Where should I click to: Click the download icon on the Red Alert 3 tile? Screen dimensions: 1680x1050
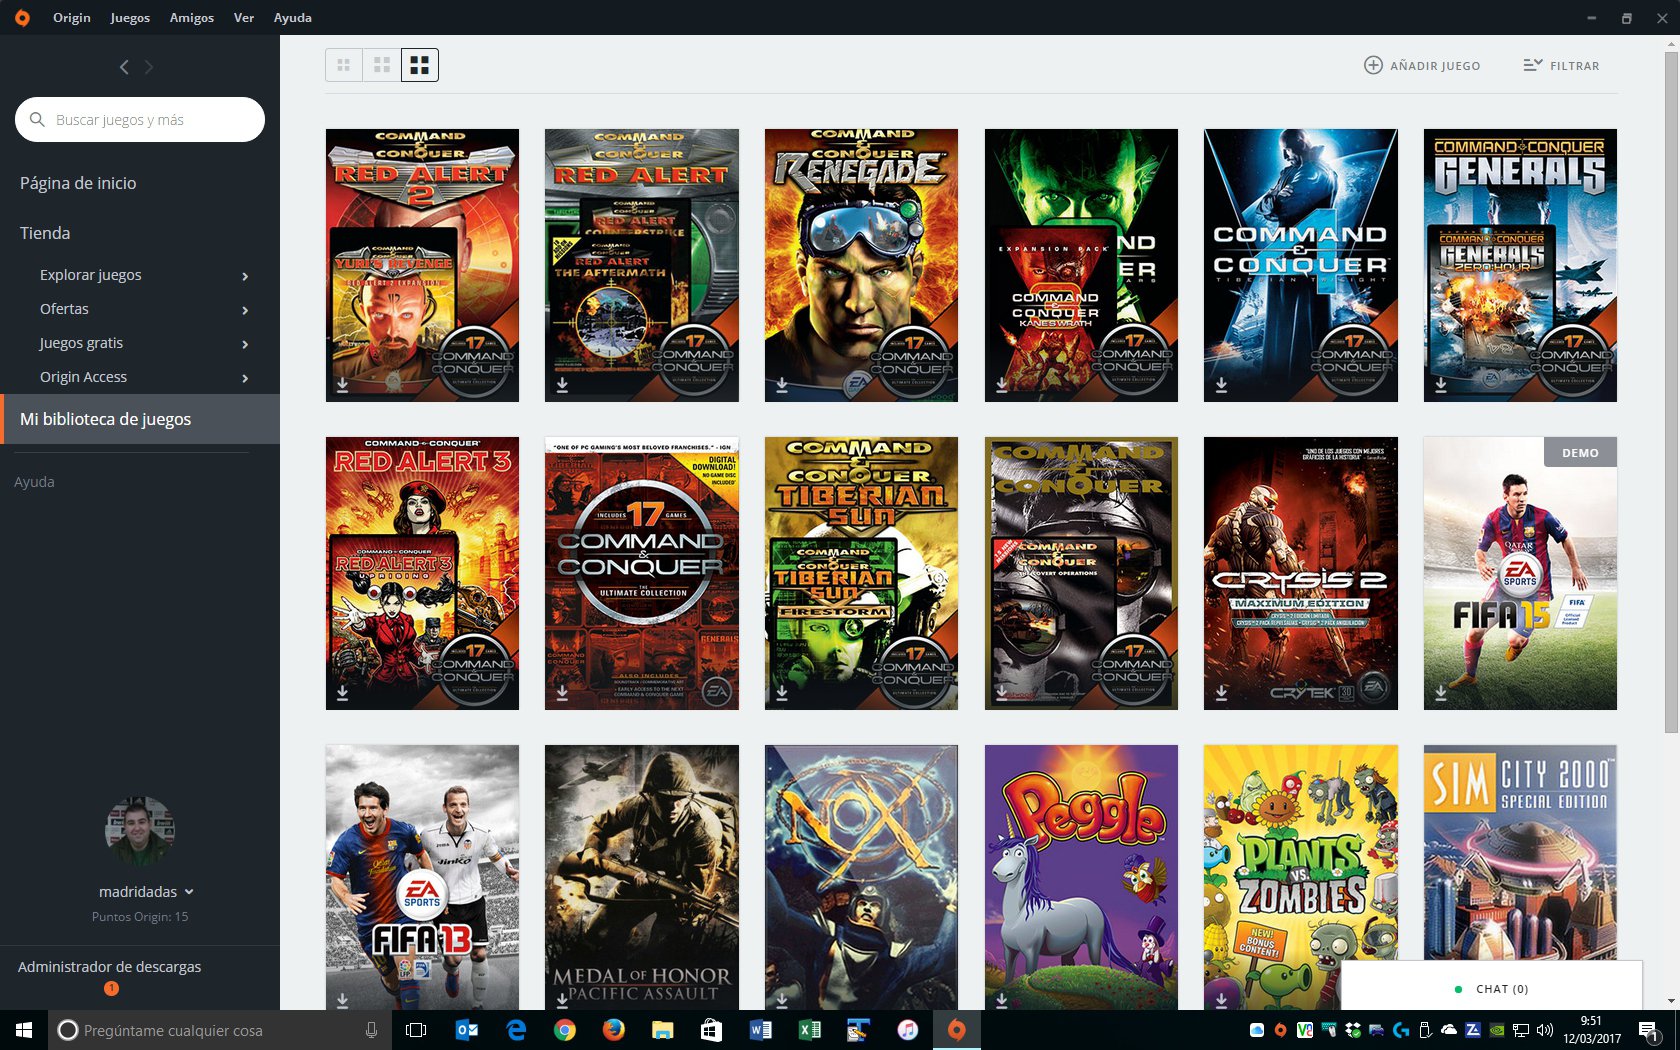[x=342, y=692]
